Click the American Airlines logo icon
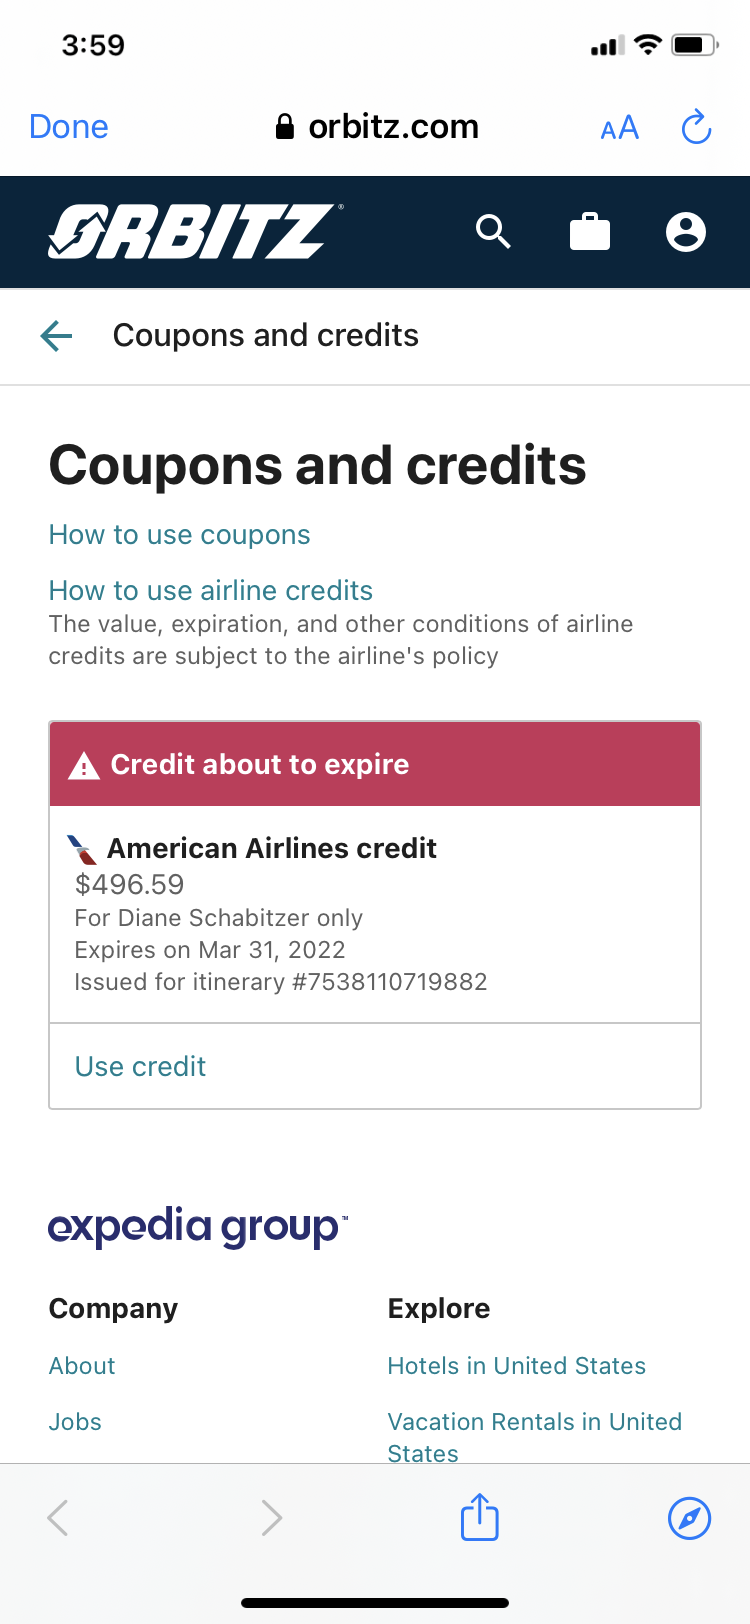 click(84, 848)
